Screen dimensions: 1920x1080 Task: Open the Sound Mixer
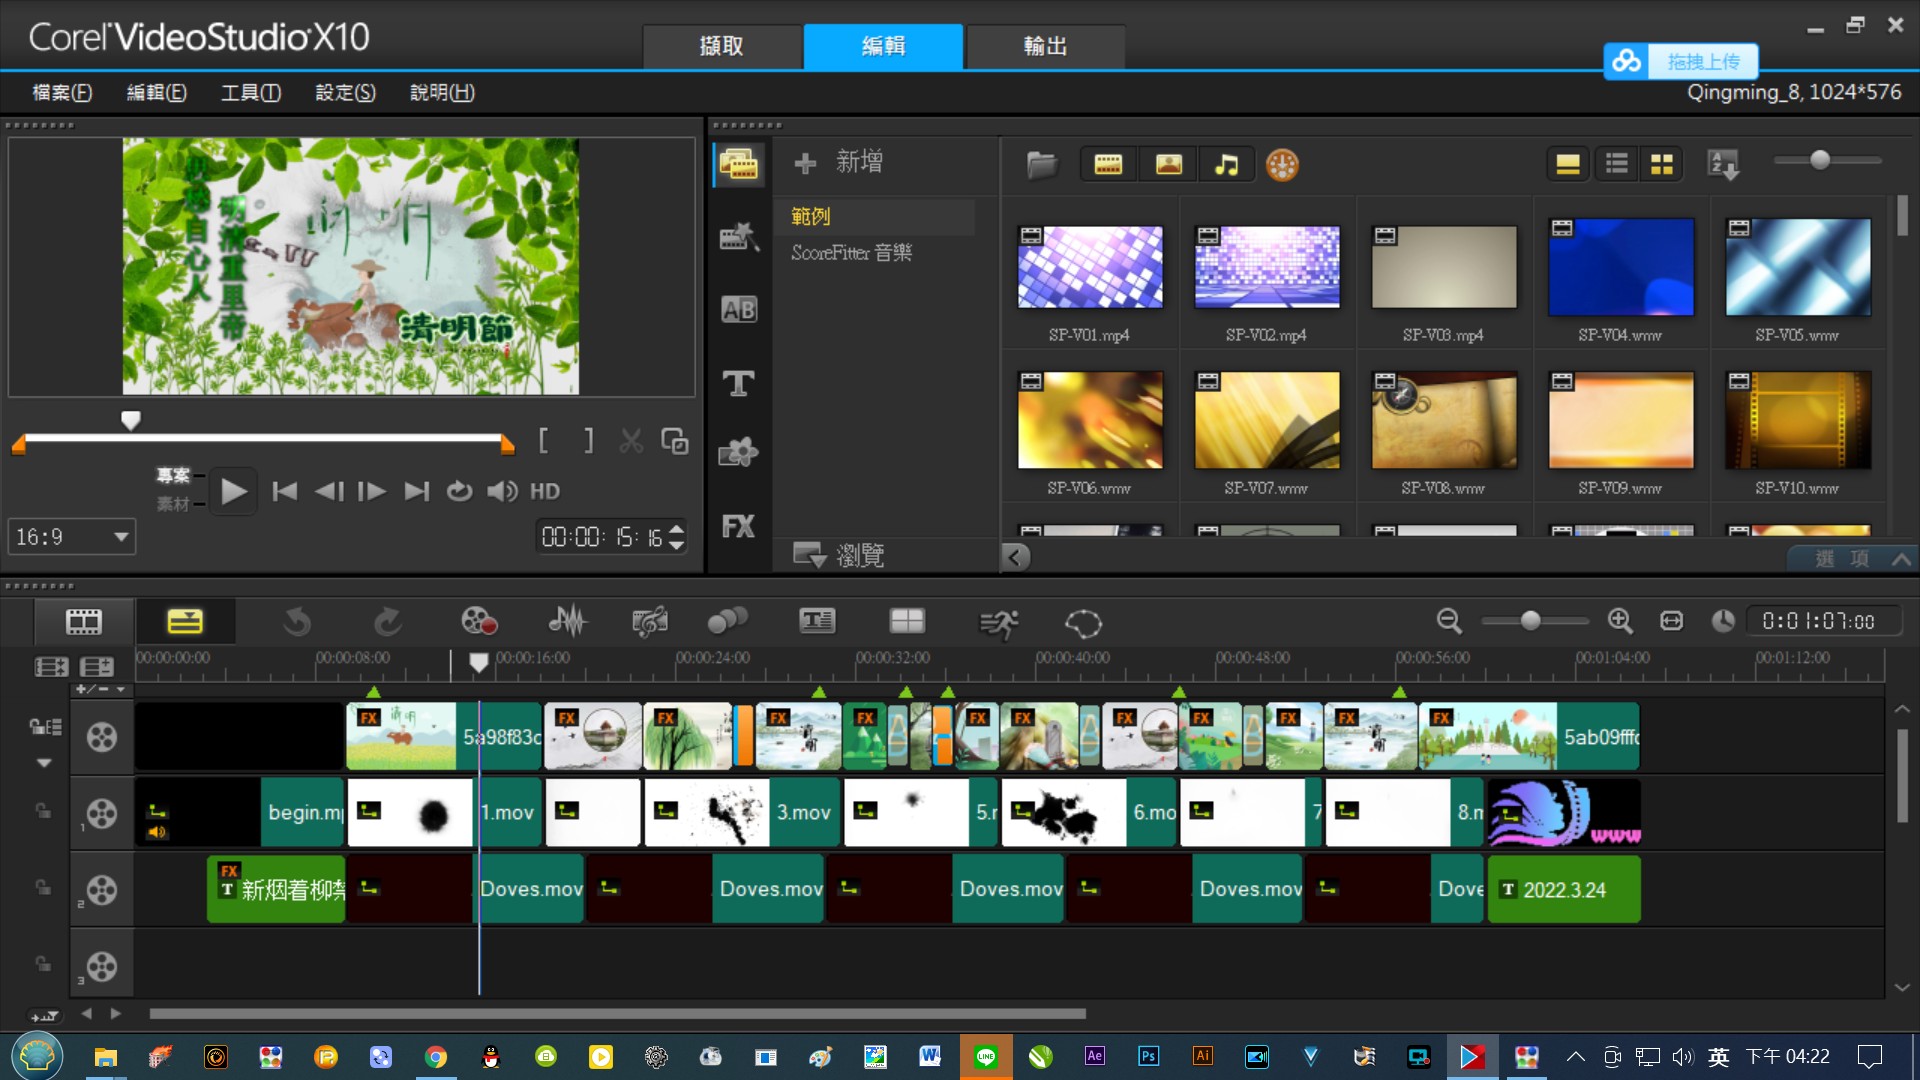(567, 622)
